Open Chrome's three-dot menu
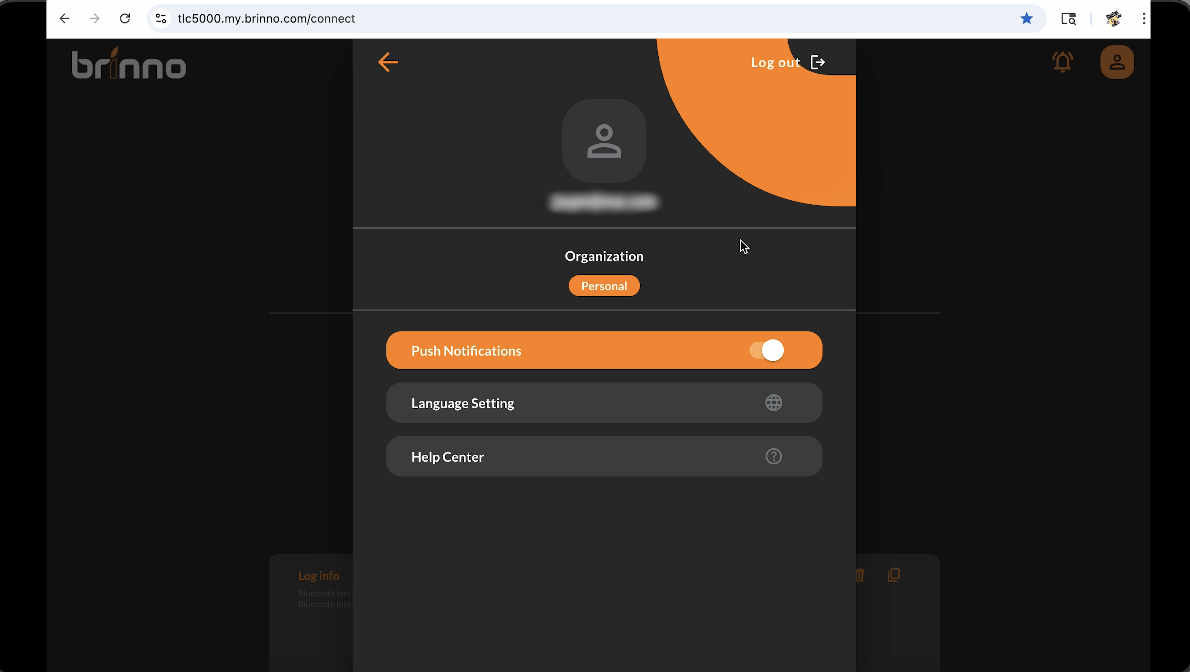The height and width of the screenshot is (672, 1190). [x=1144, y=18]
